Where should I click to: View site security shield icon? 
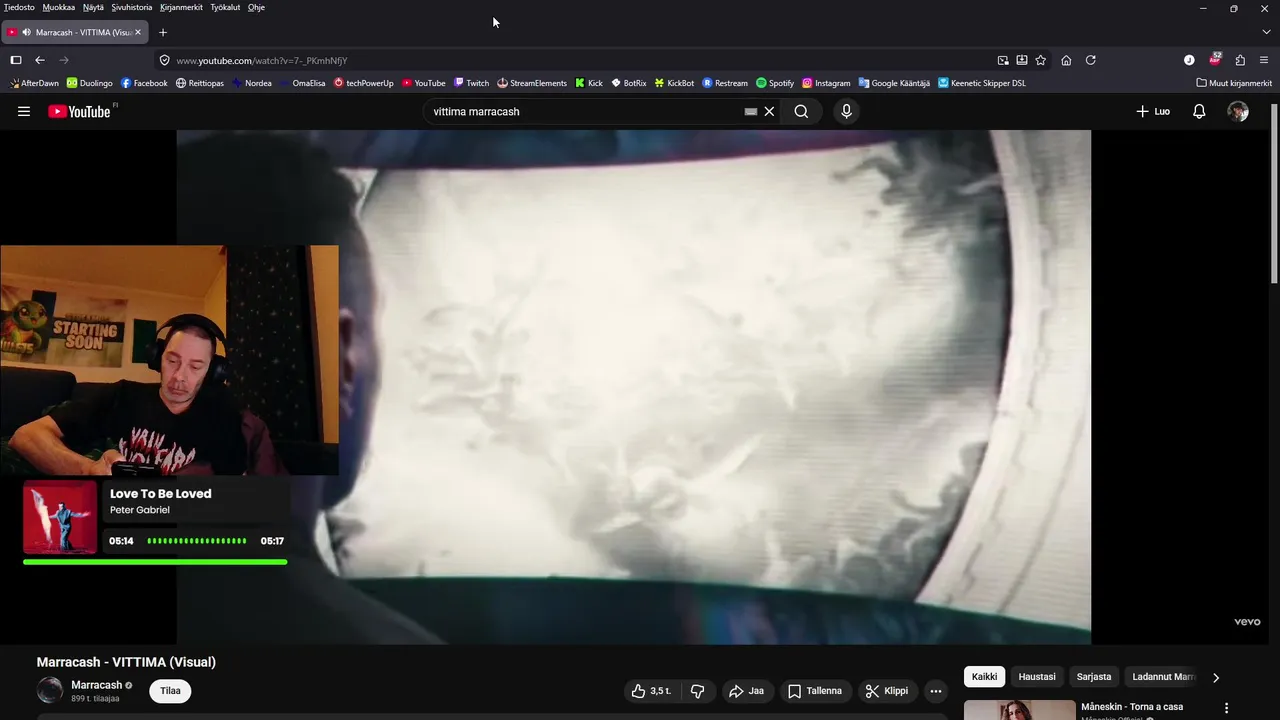(x=165, y=60)
